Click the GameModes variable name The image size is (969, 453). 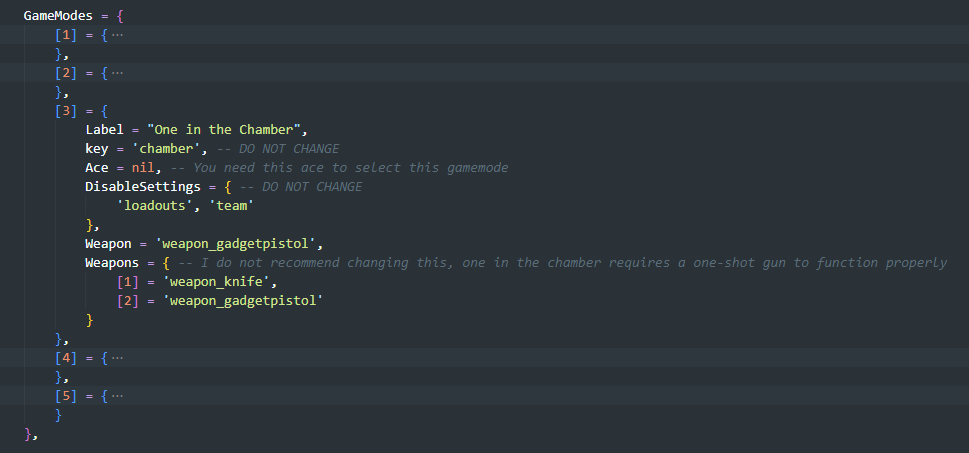58,16
